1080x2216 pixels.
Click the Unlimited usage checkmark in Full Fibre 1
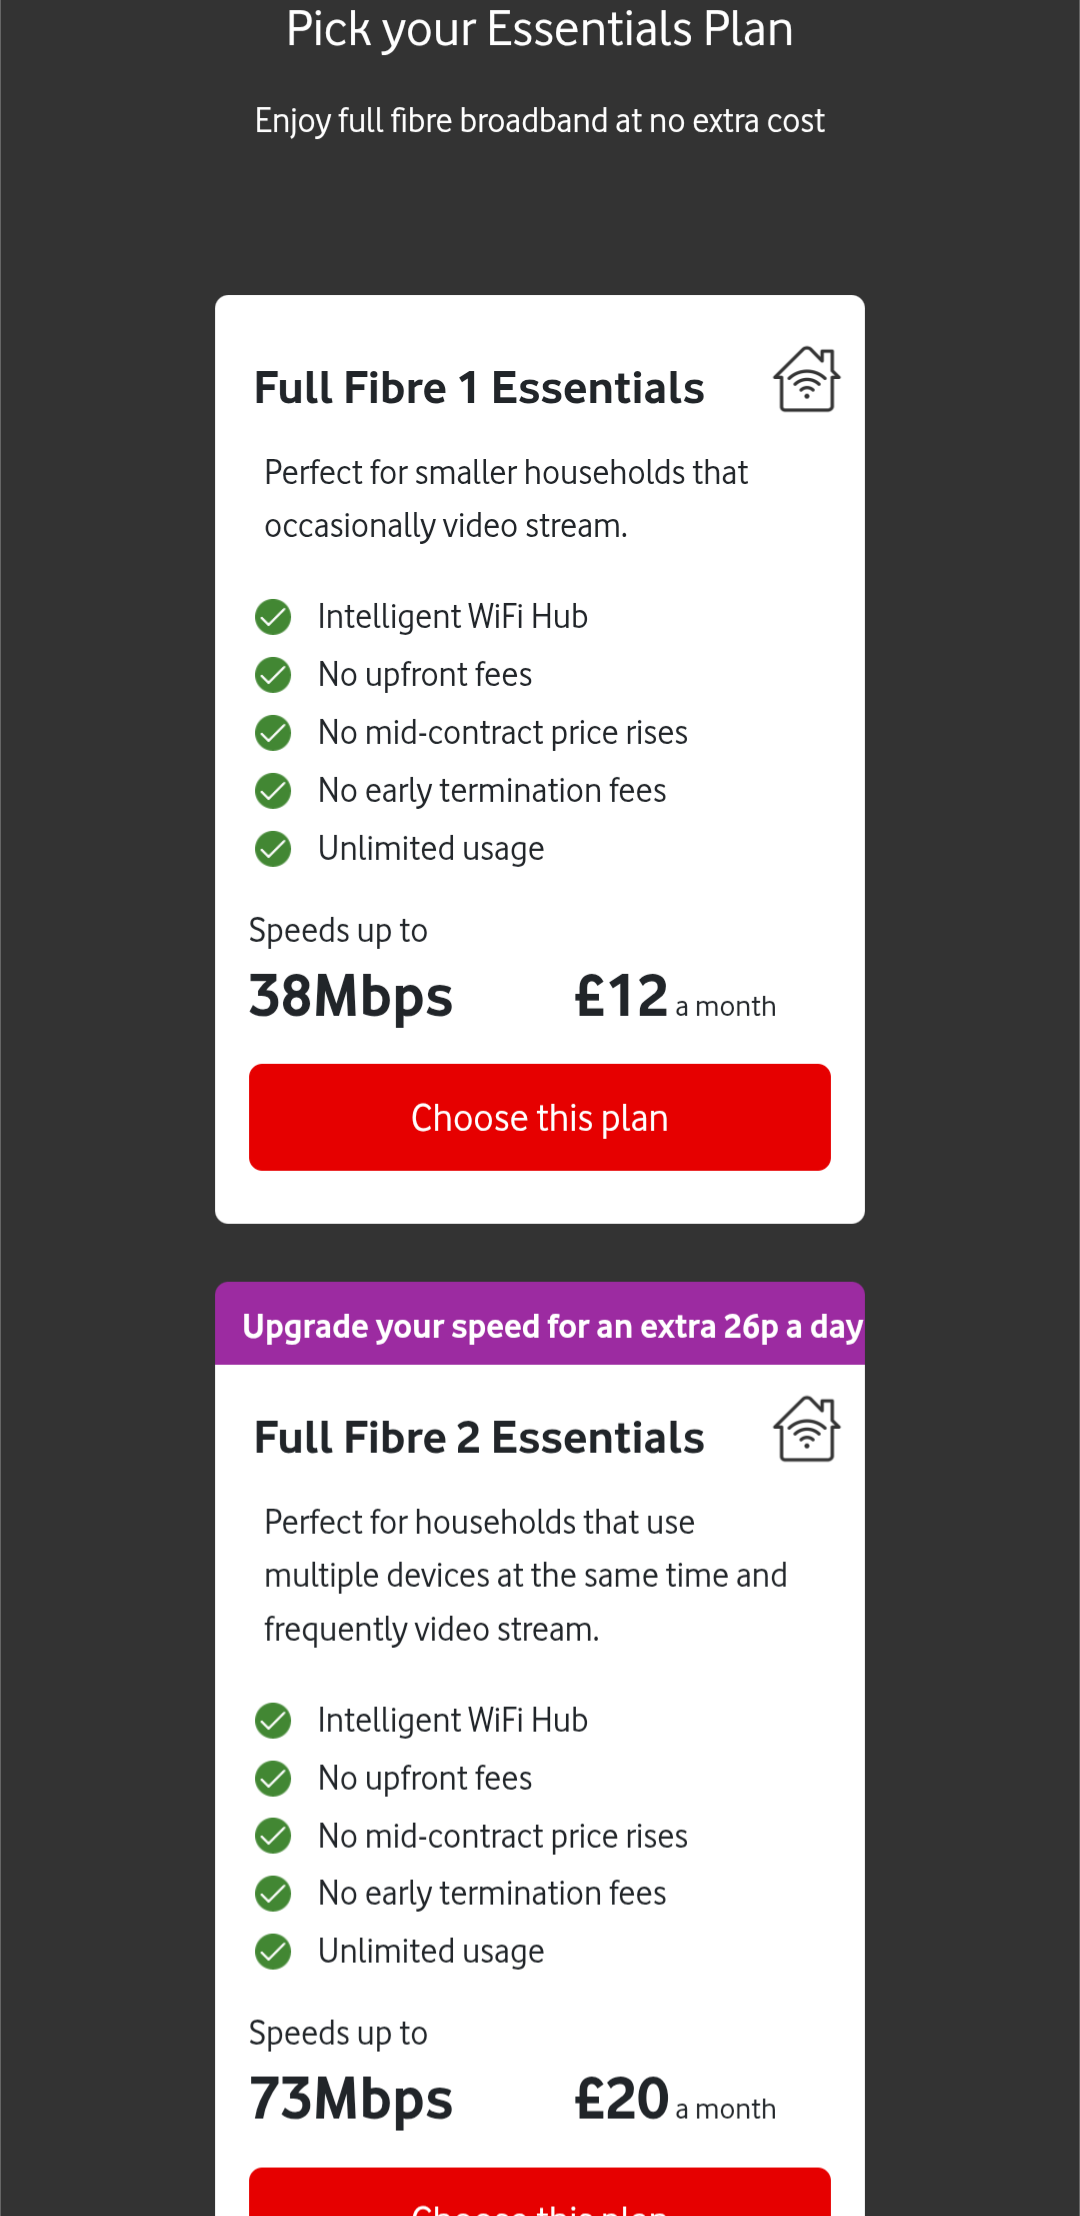click(273, 849)
